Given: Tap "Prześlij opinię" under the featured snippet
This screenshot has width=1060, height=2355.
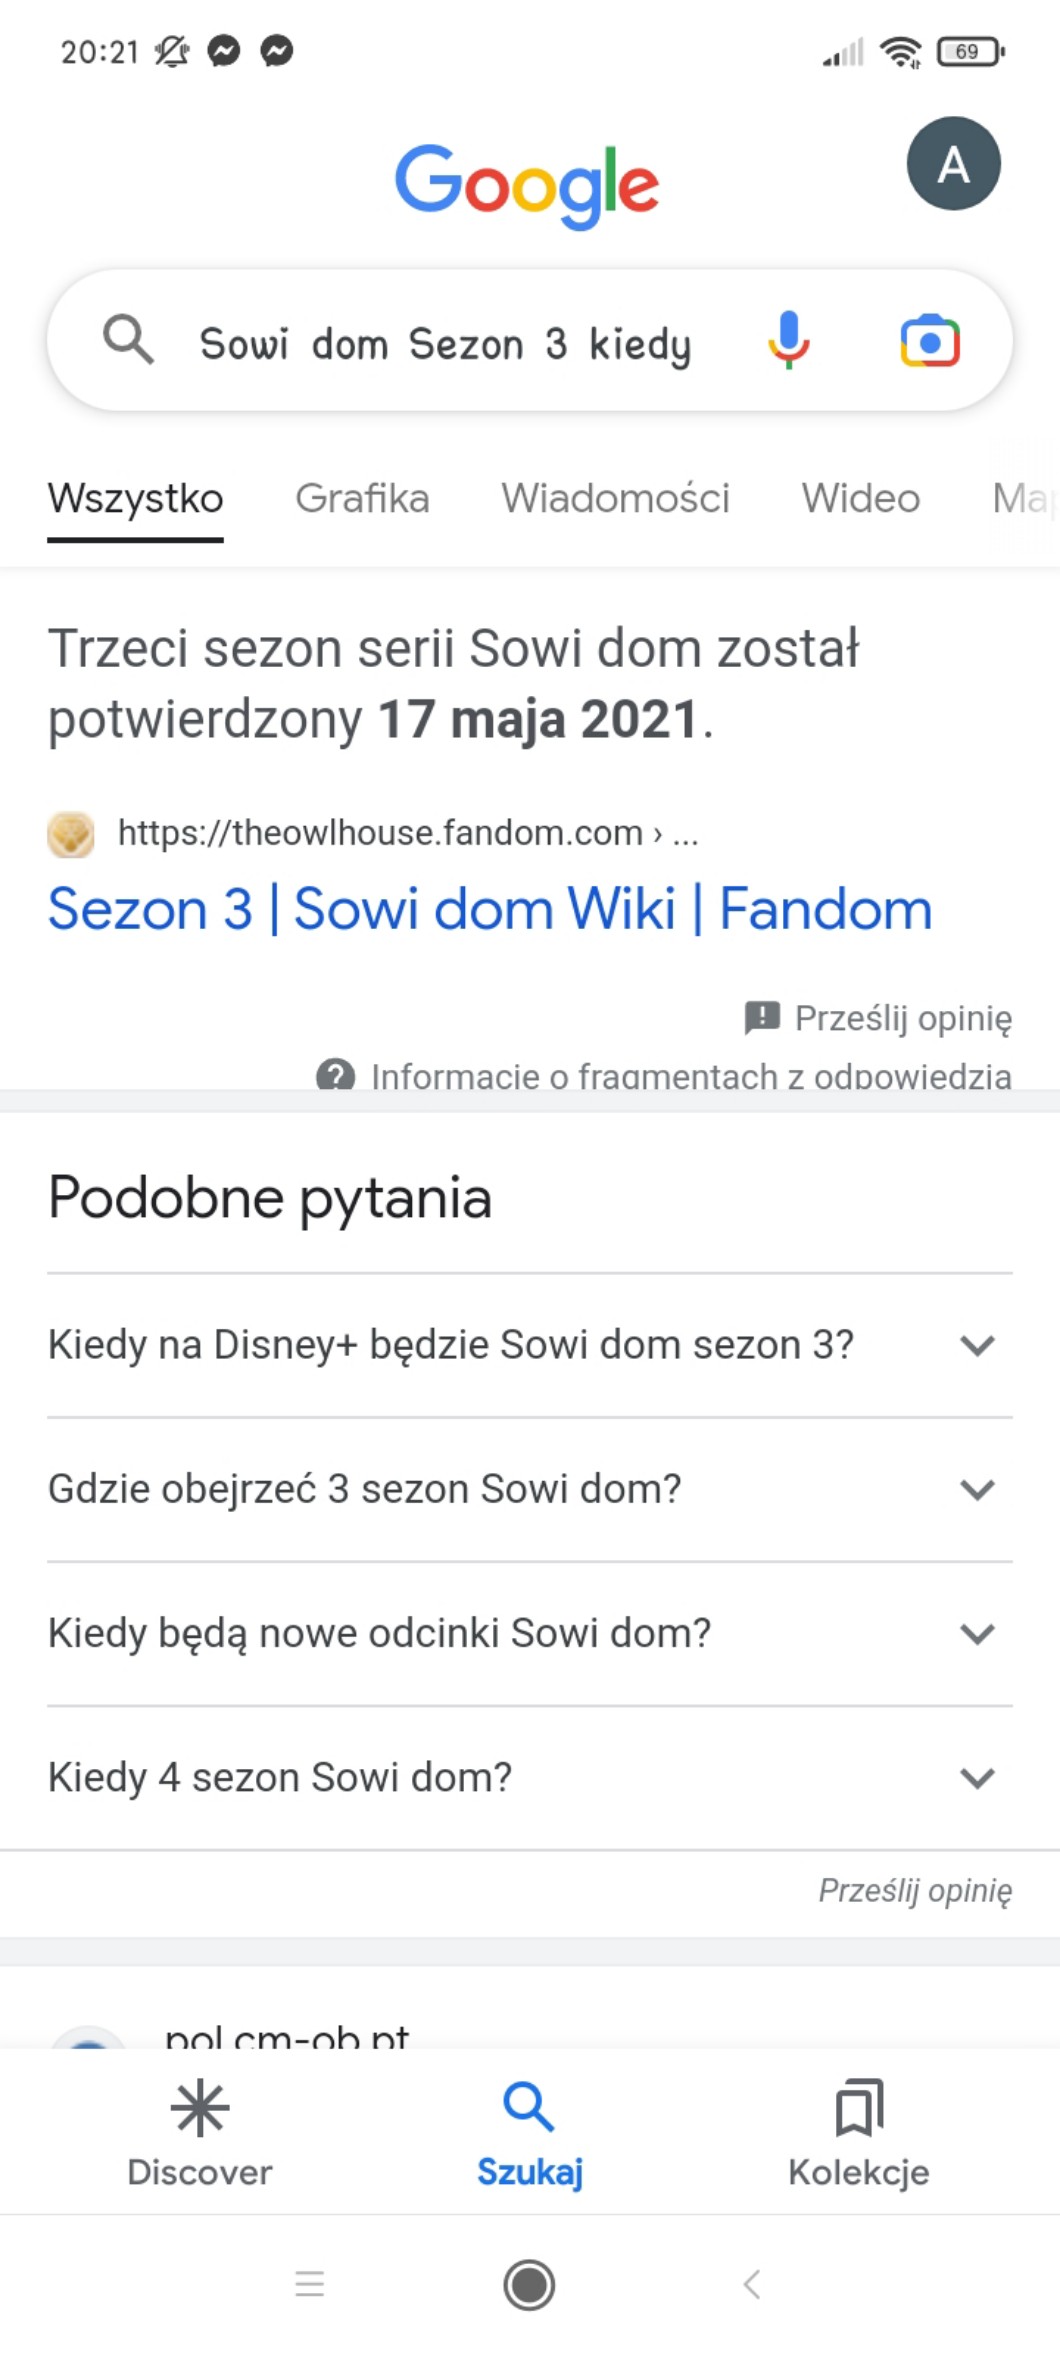Looking at the screenshot, I should 880,1018.
